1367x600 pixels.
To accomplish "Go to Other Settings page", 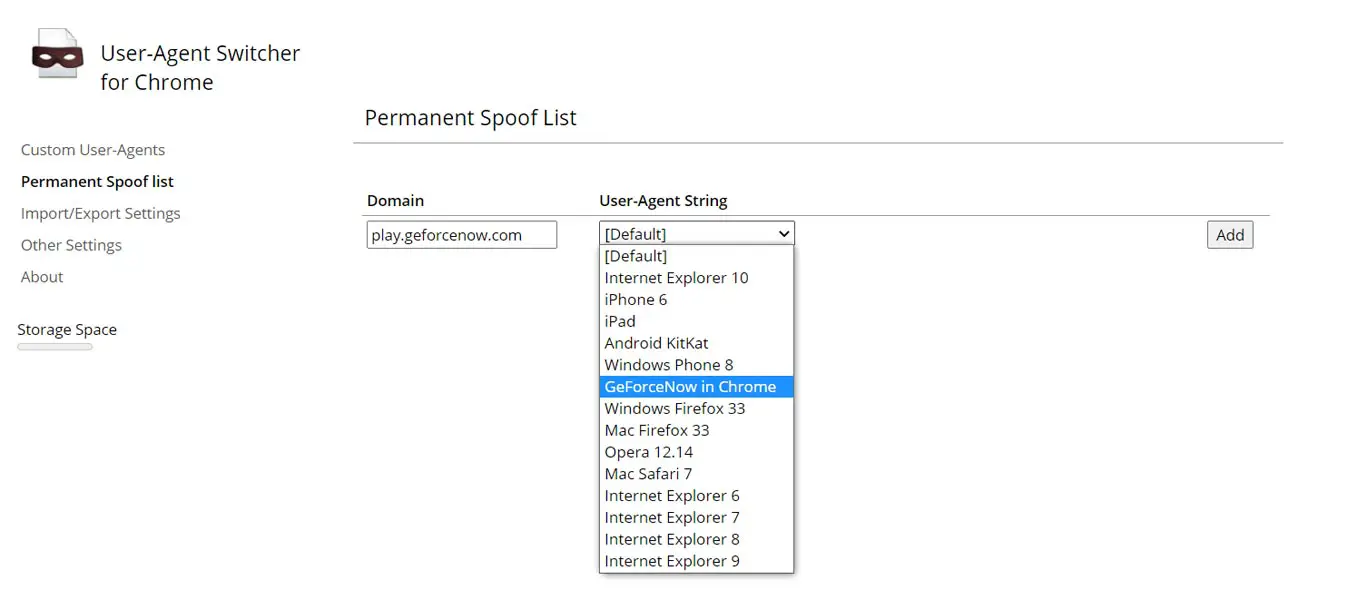I will 71,246.
